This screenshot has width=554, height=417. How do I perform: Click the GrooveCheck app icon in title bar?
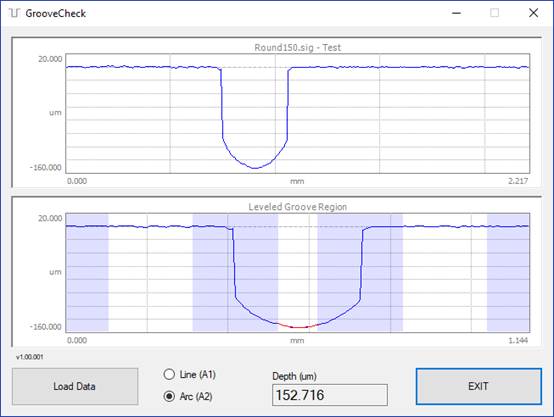pyautogui.click(x=14, y=13)
